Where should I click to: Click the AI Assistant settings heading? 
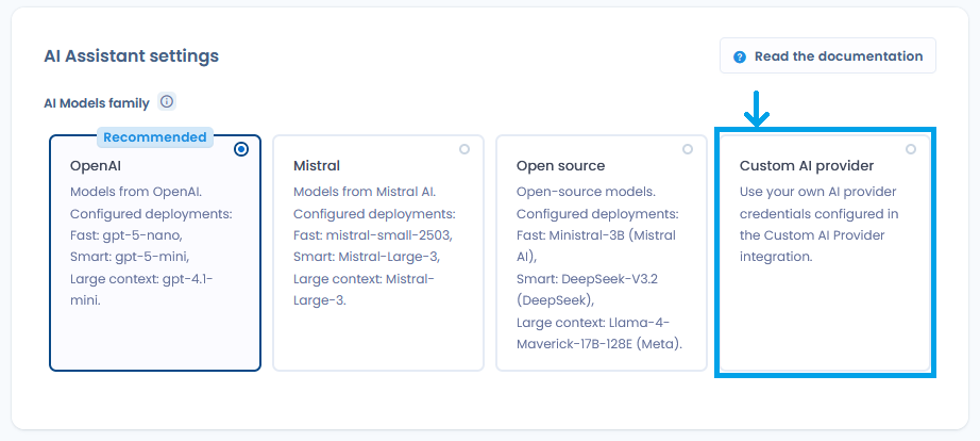131,56
